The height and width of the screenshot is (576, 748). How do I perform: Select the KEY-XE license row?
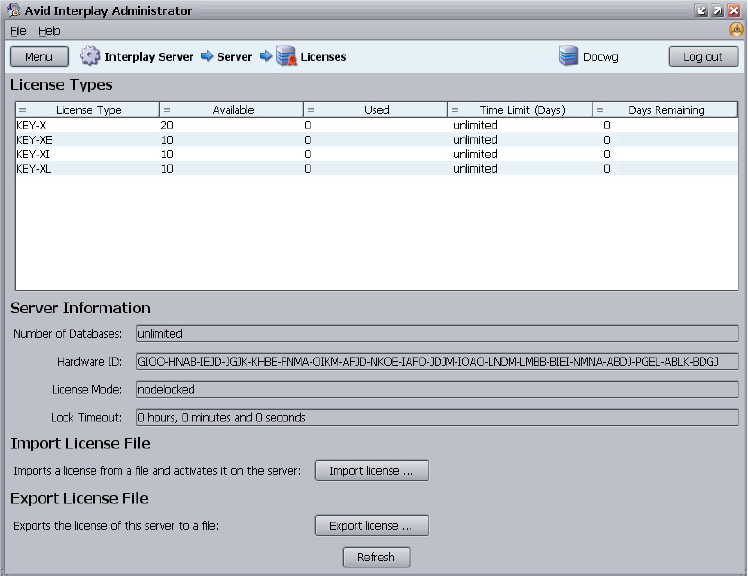click(x=377, y=140)
